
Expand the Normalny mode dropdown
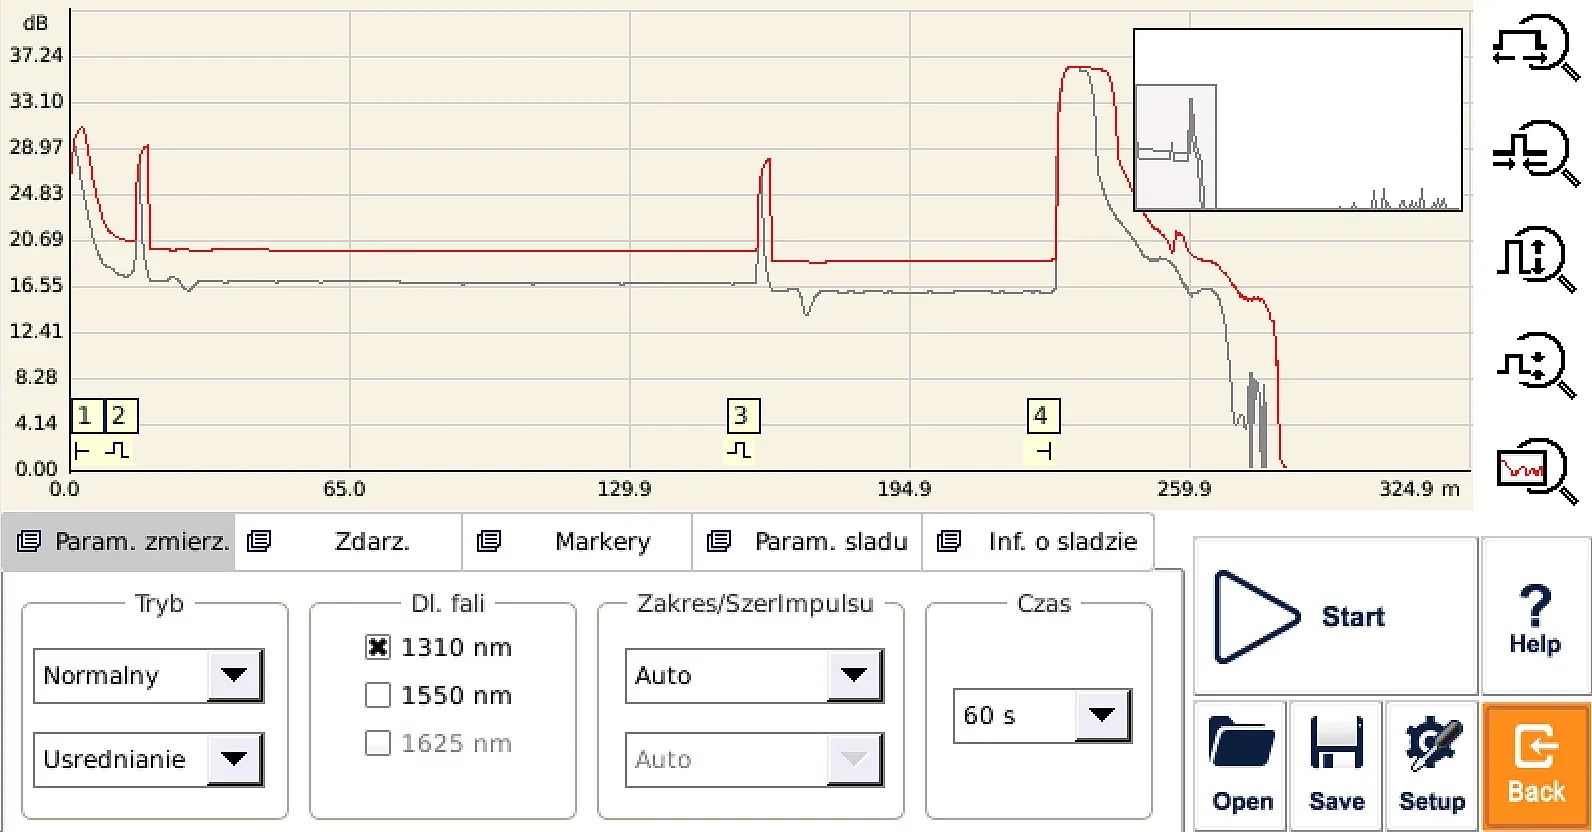point(149,675)
